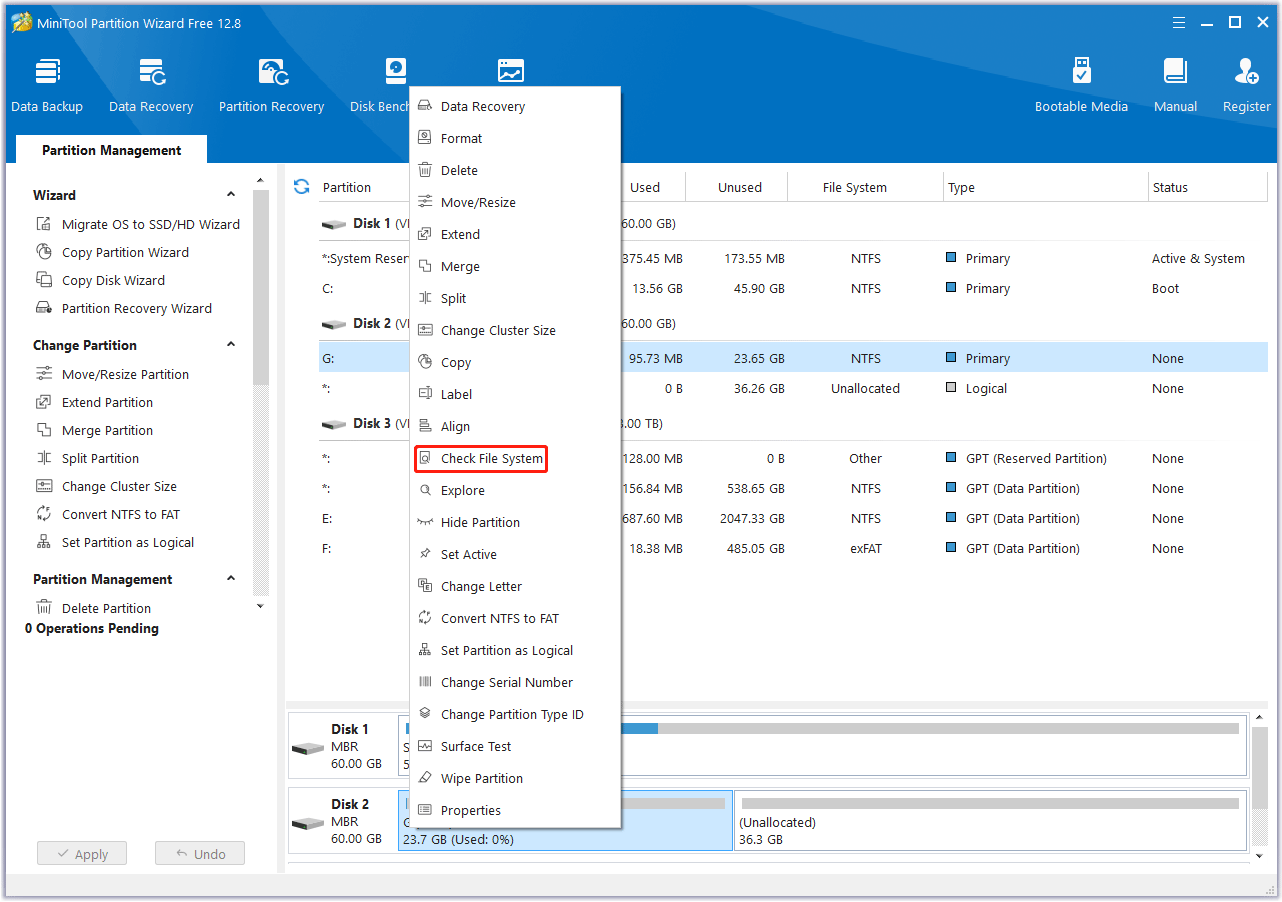Click Check File System menu entry
This screenshot has width=1282, height=902.
515,458
